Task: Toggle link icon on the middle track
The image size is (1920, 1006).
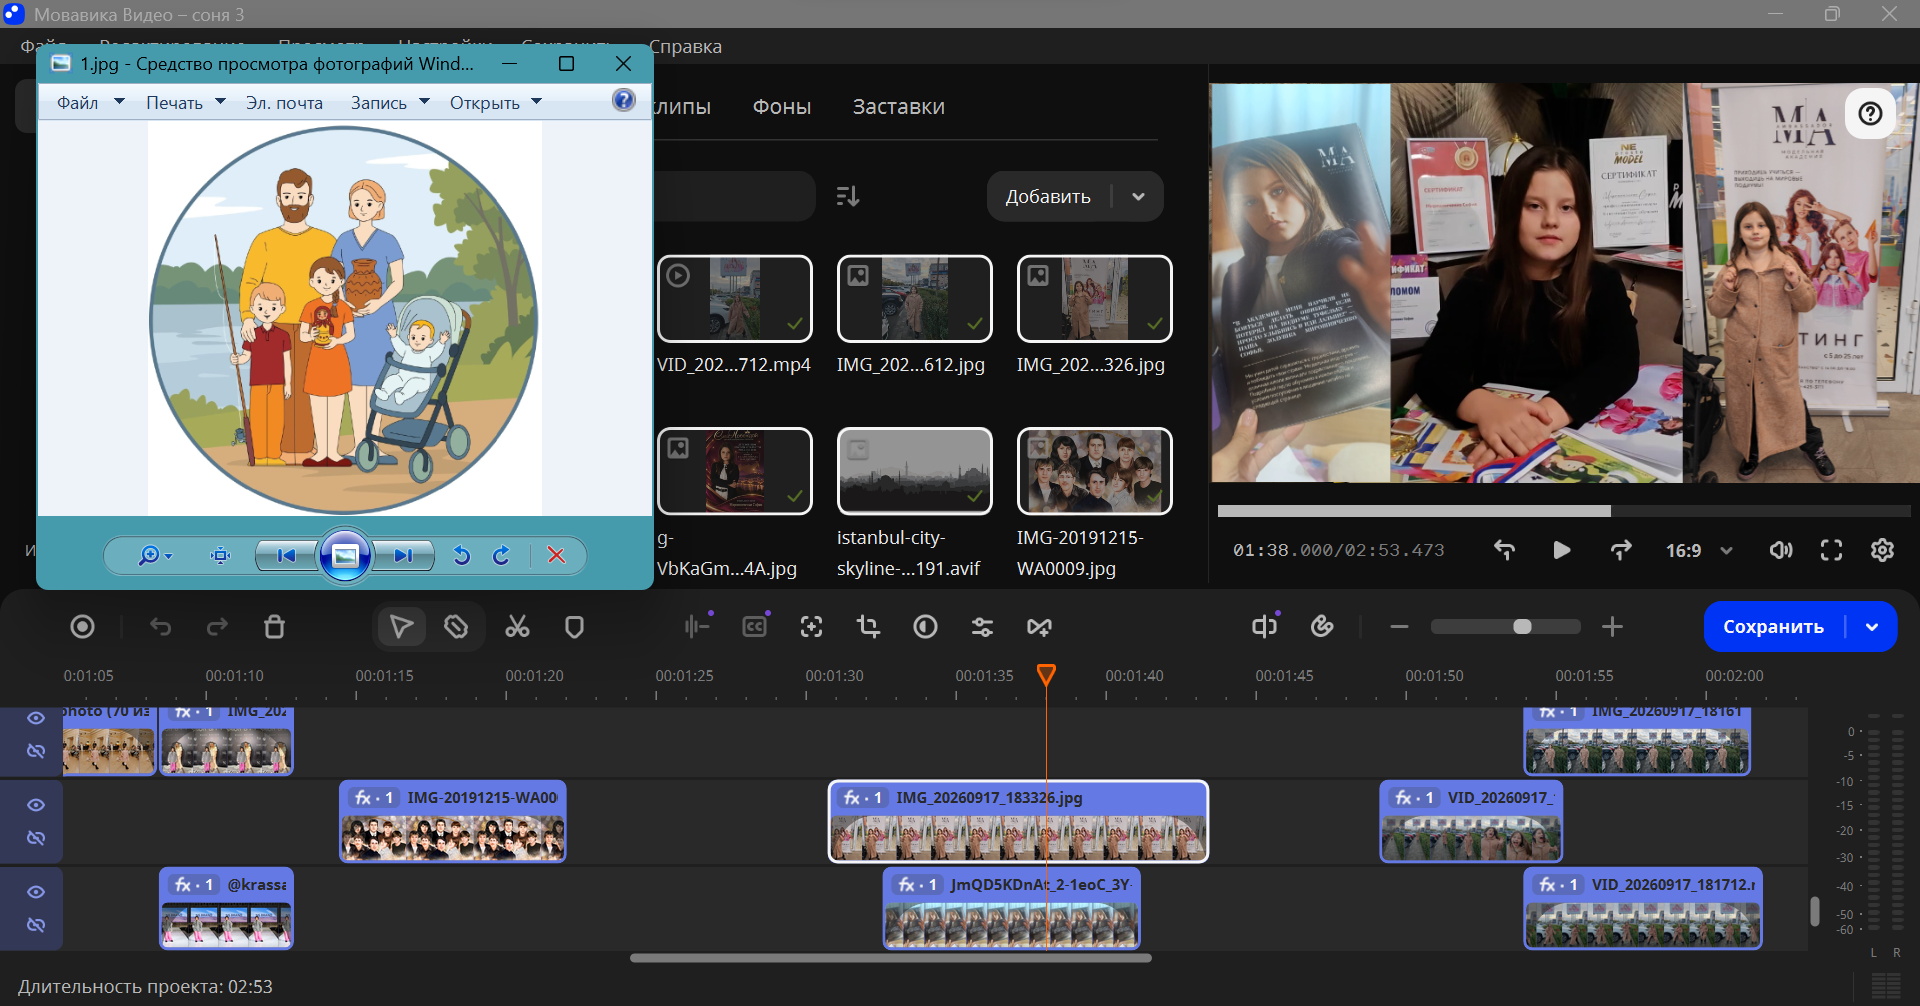Action: [x=36, y=838]
